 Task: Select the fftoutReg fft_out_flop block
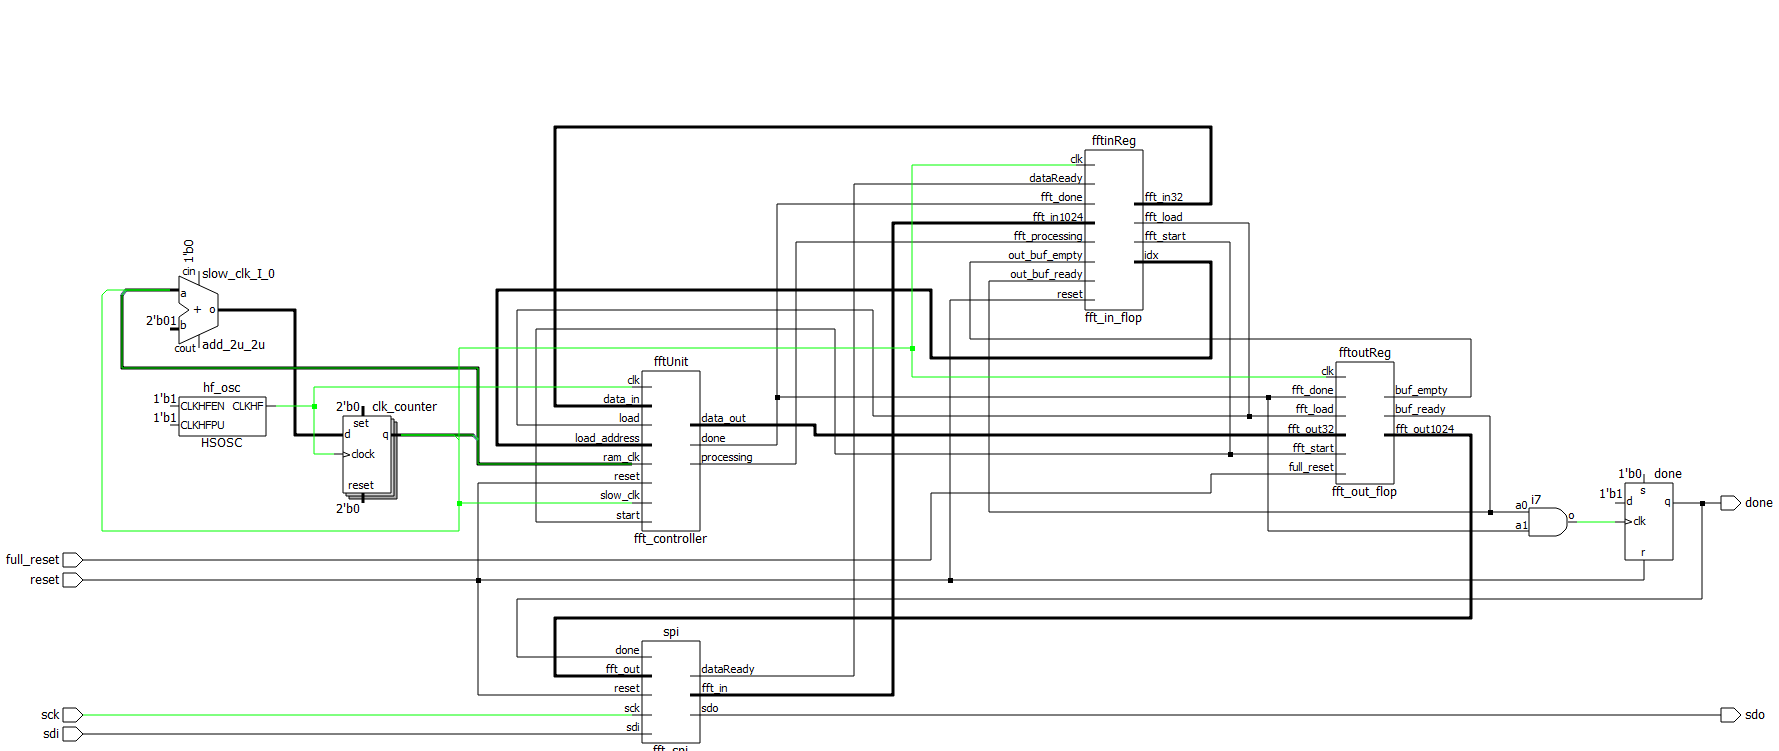[1364, 423]
